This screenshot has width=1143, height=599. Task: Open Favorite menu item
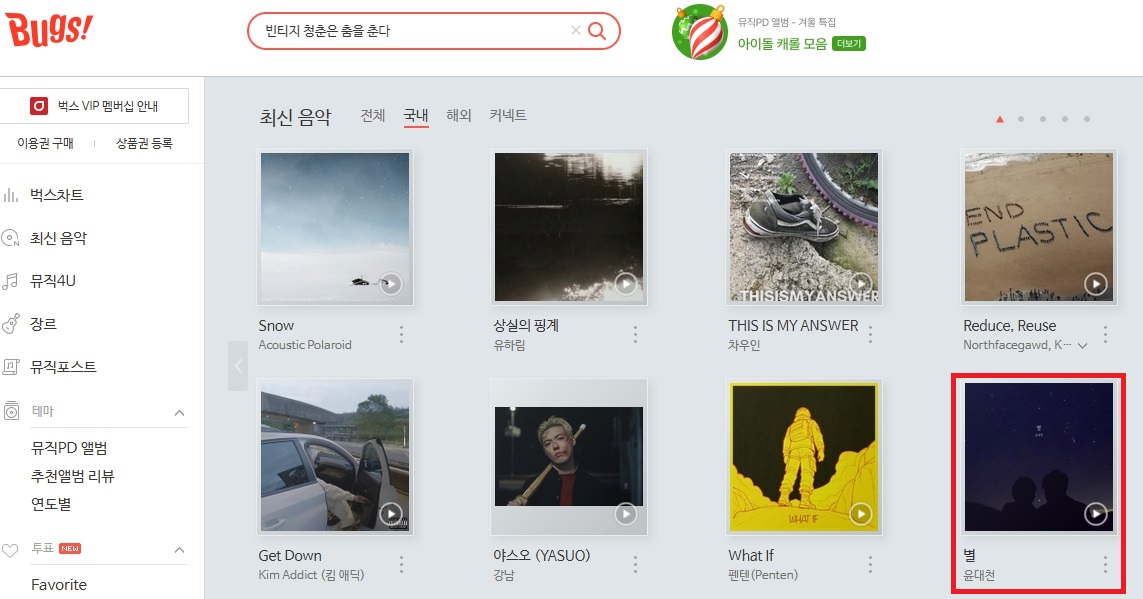tap(59, 584)
